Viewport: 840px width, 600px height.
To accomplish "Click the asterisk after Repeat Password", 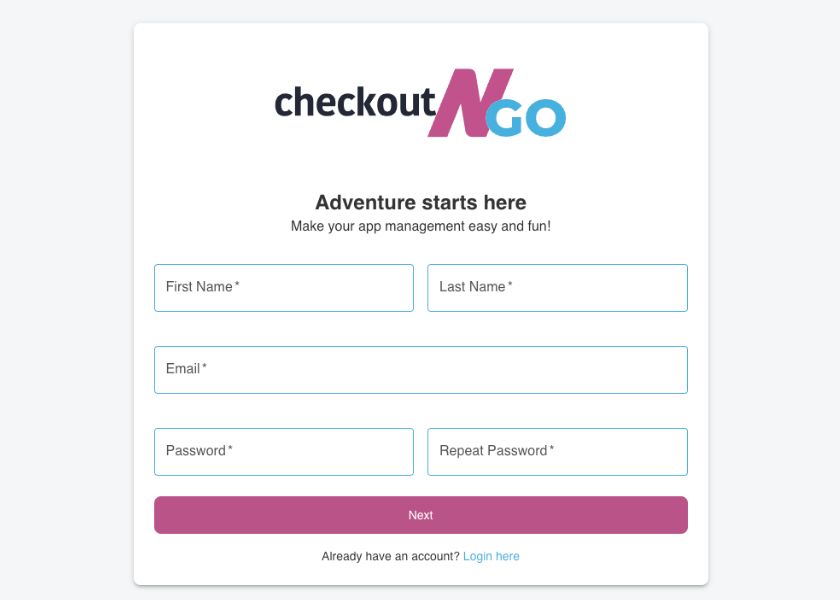I will [551, 450].
